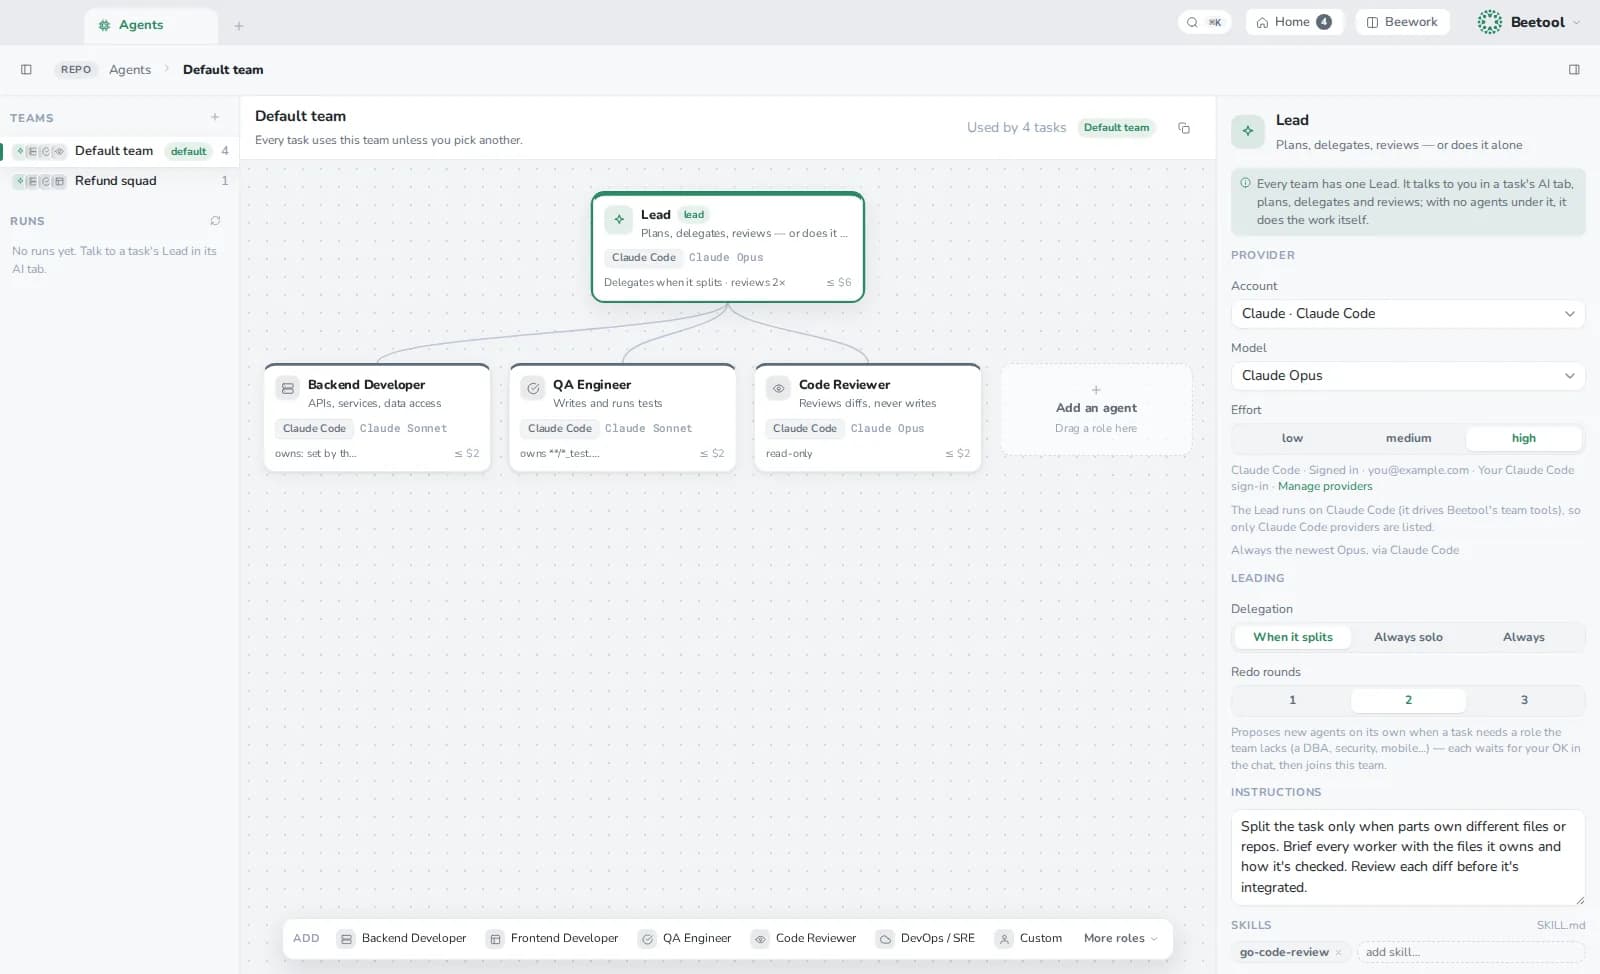1600x974 pixels.
Task: Set Delegation to Always
Action: pos(1523,637)
